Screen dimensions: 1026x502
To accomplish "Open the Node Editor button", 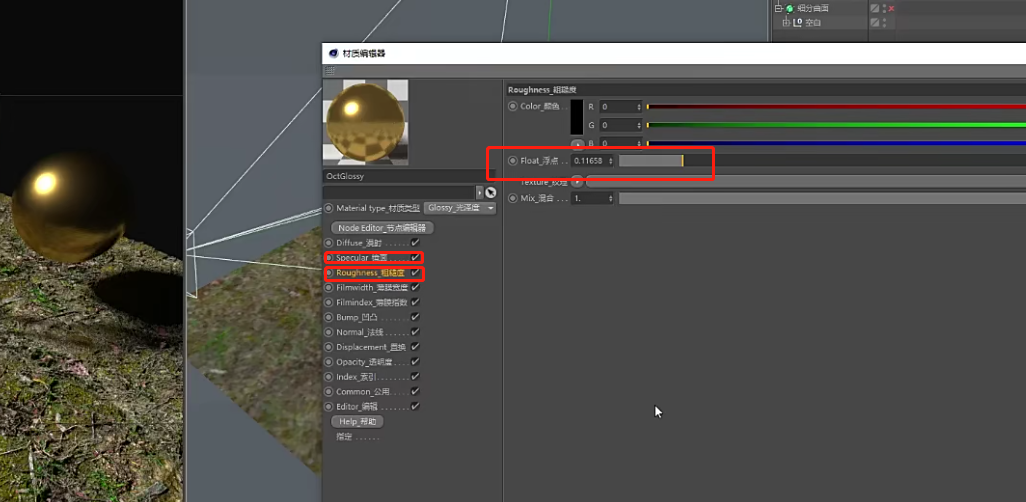I will pos(383,228).
